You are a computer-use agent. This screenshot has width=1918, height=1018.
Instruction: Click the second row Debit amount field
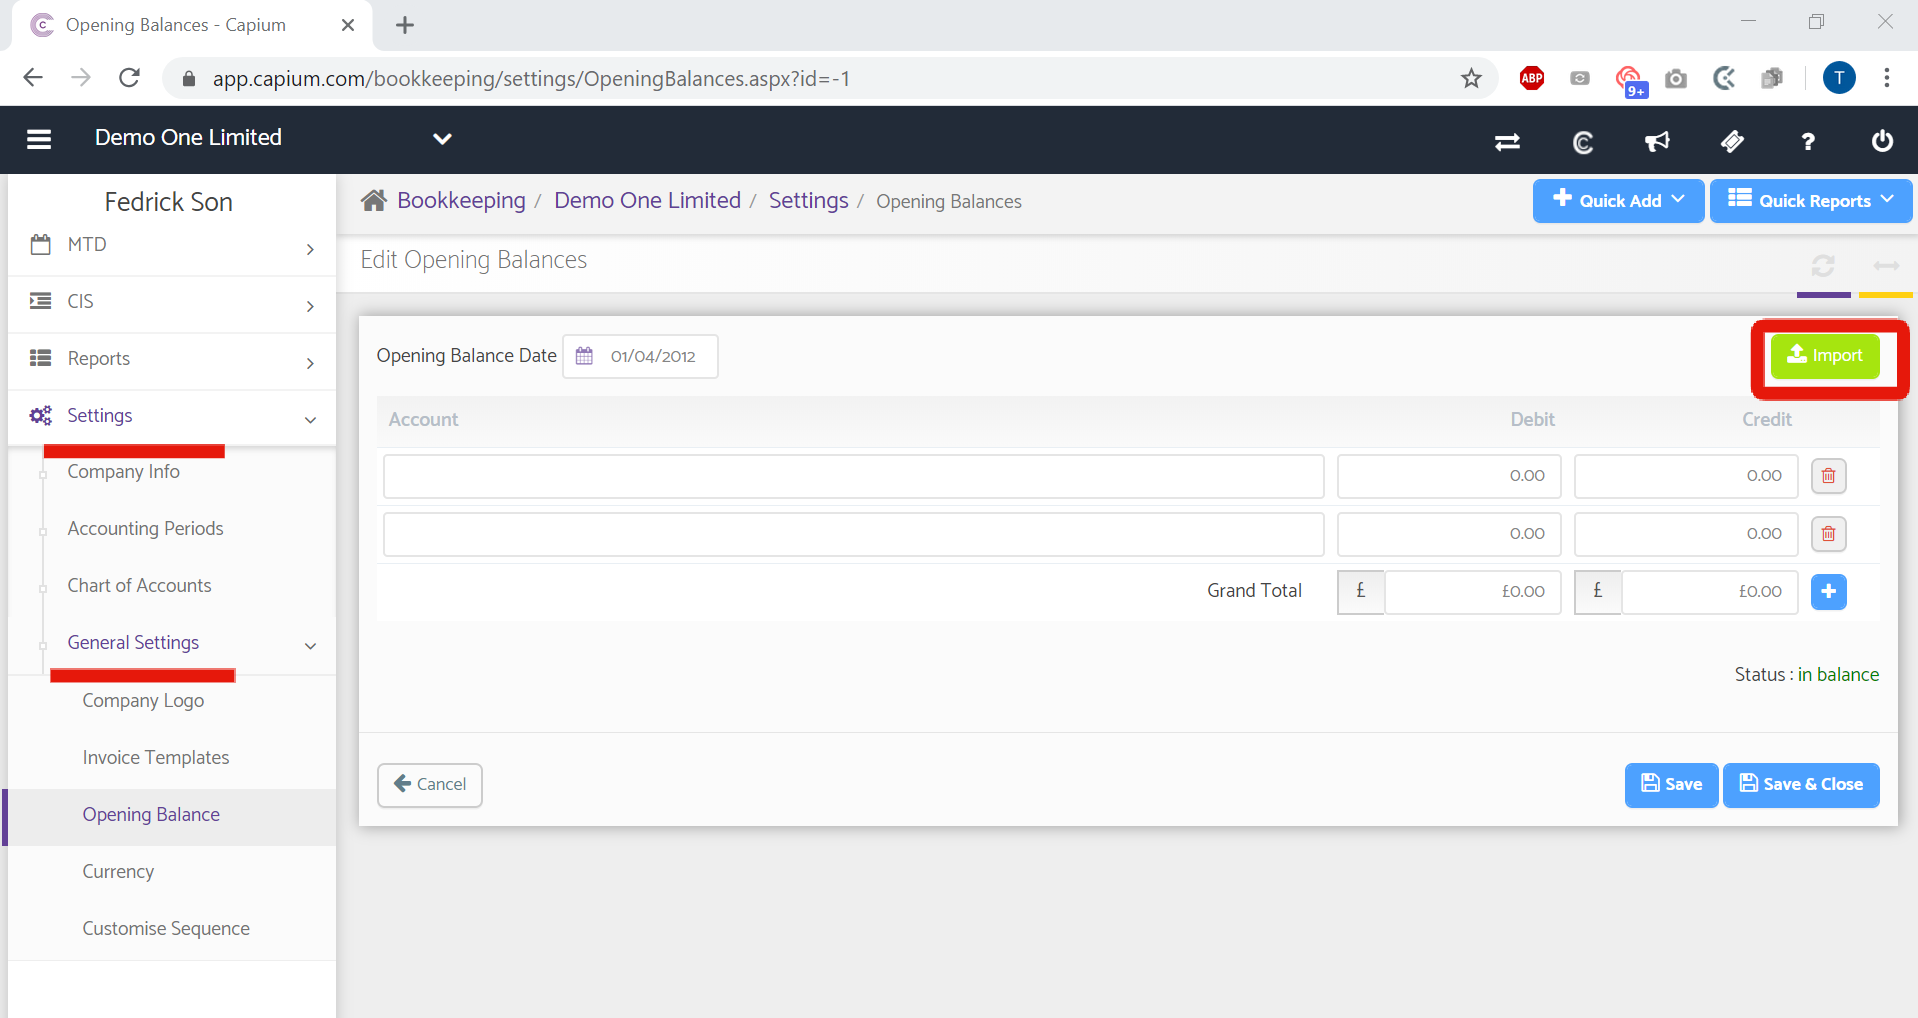(x=1448, y=534)
